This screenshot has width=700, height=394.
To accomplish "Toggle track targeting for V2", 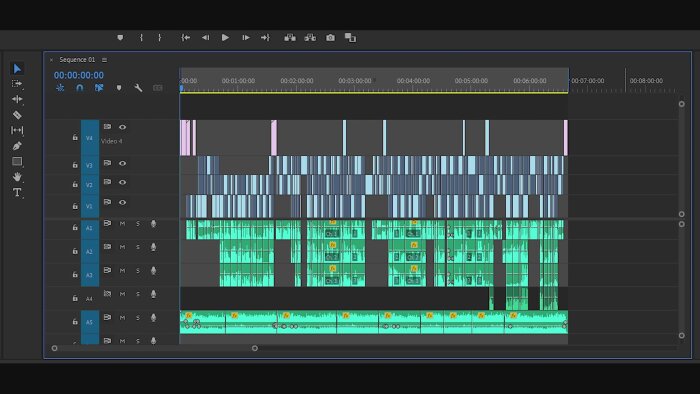I will tap(90, 184).
